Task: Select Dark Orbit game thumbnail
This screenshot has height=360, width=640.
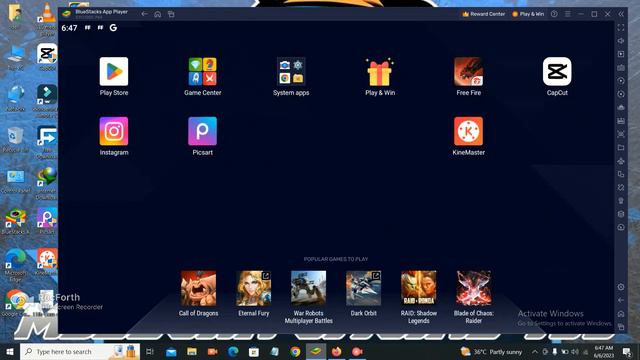Action: point(364,288)
